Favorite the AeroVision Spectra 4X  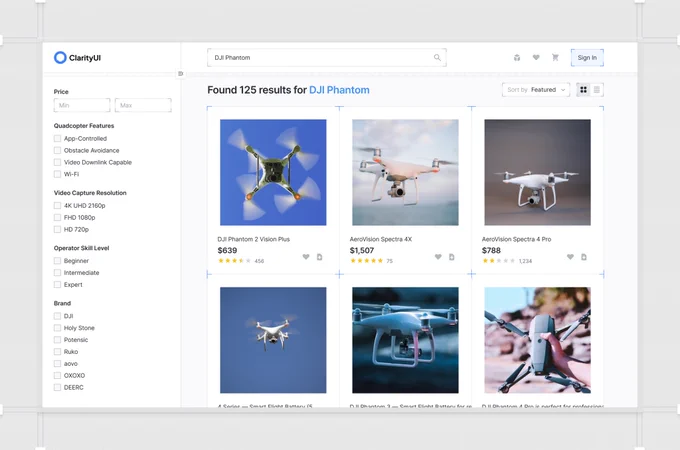click(x=438, y=257)
